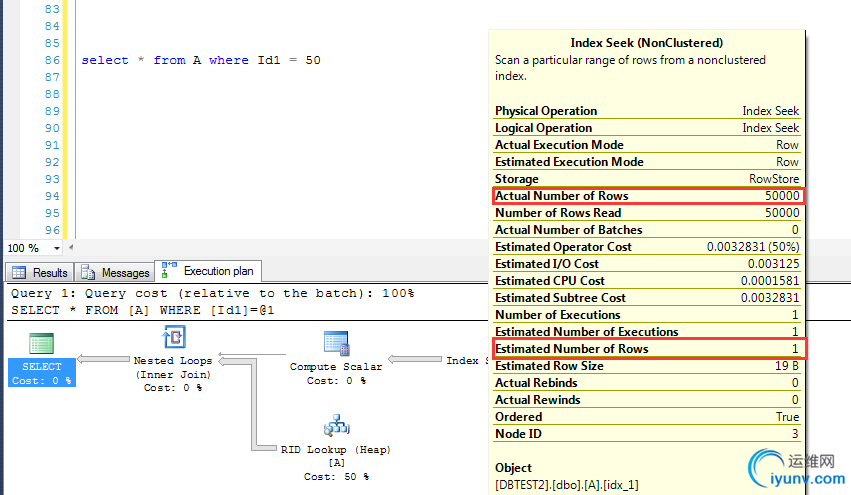Click the 'Estimated Number of Executions' tooltip row

[647, 332]
